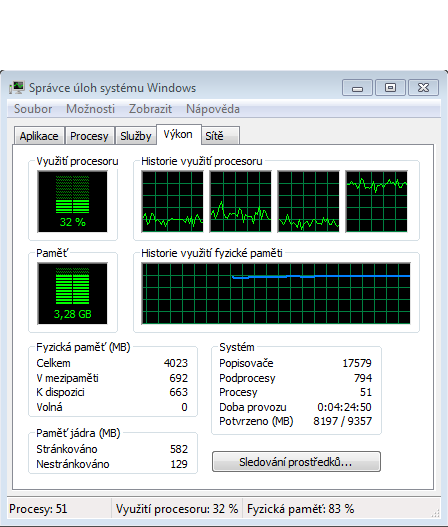448x527 pixels.
Task: Close the Správce úloh window
Action: tap(423, 88)
